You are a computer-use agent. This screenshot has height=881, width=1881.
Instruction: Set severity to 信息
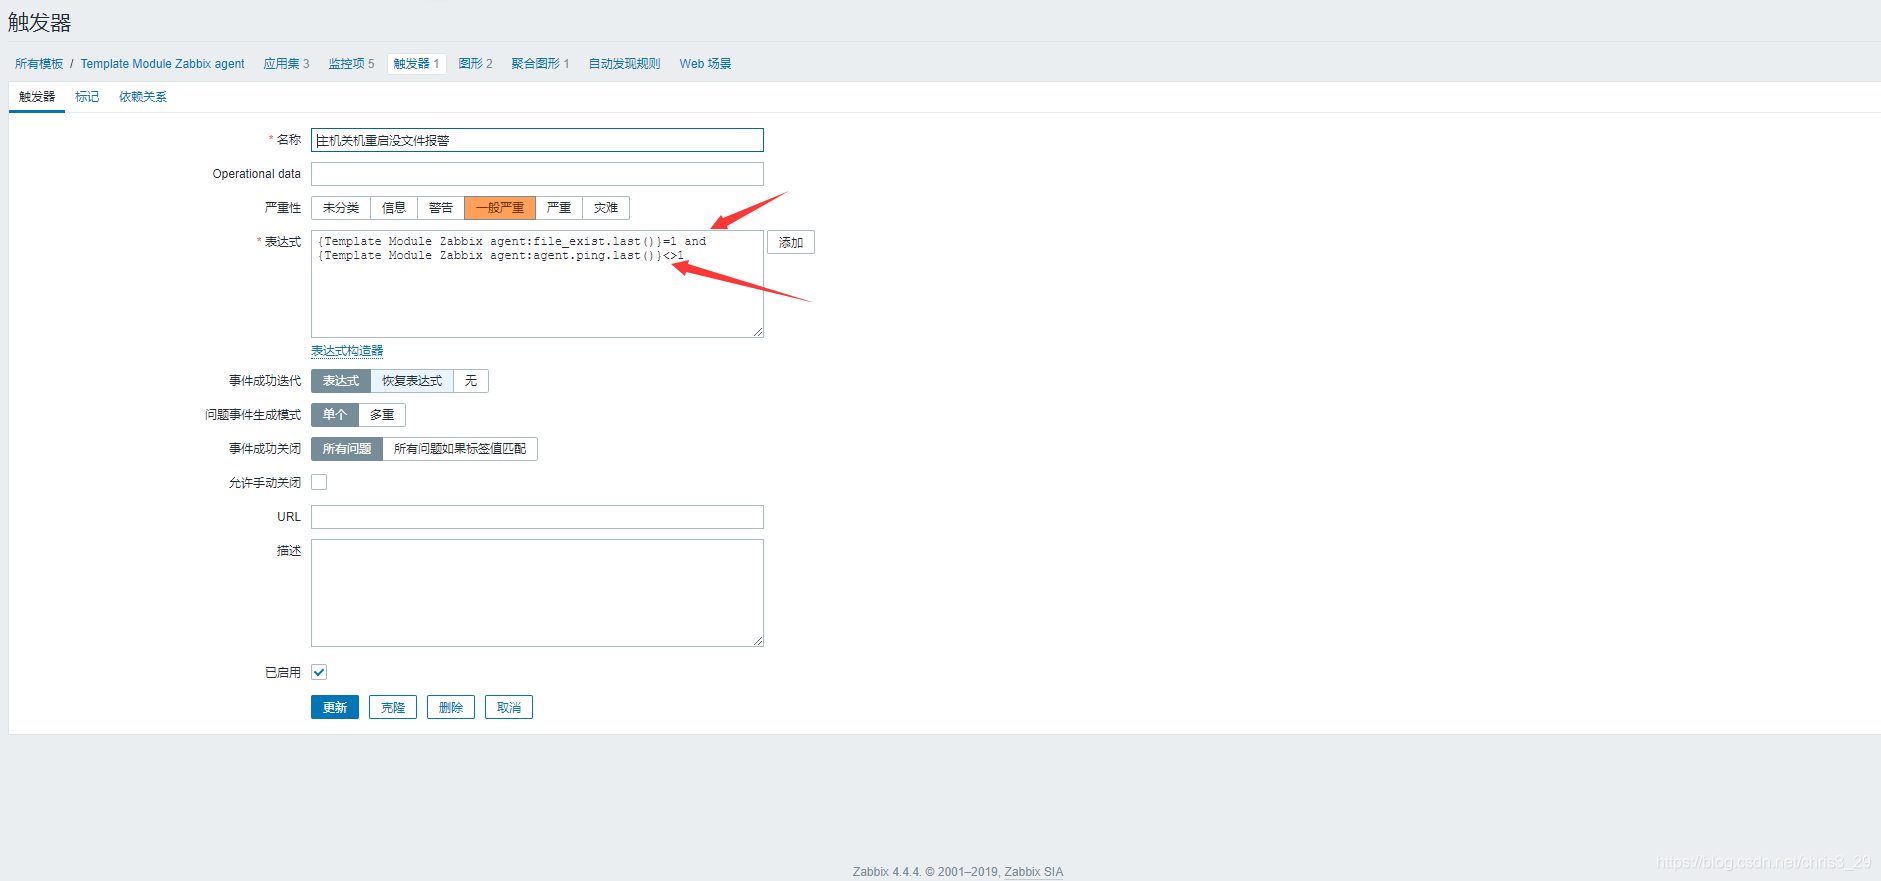[x=394, y=208]
